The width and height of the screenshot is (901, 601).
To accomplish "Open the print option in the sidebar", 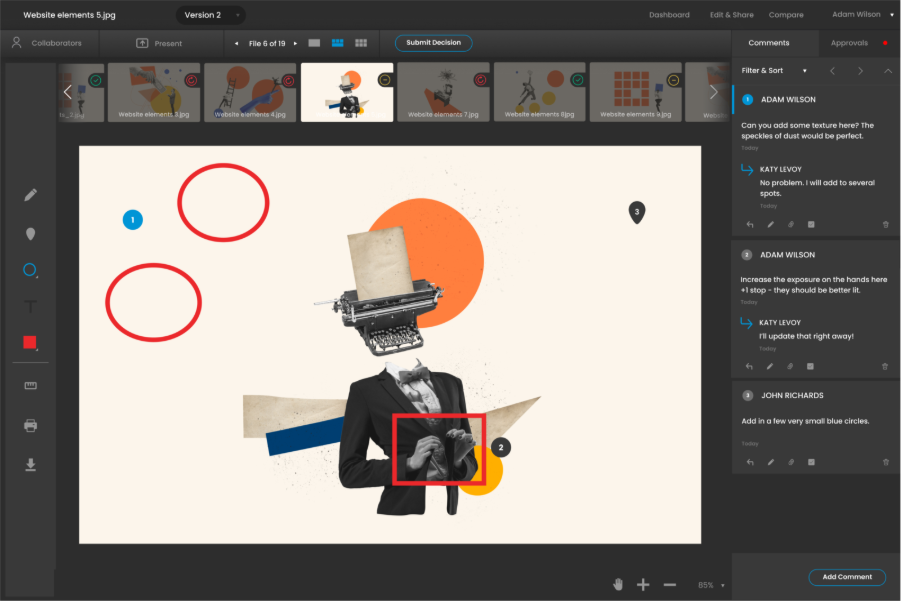I will [x=30, y=424].
